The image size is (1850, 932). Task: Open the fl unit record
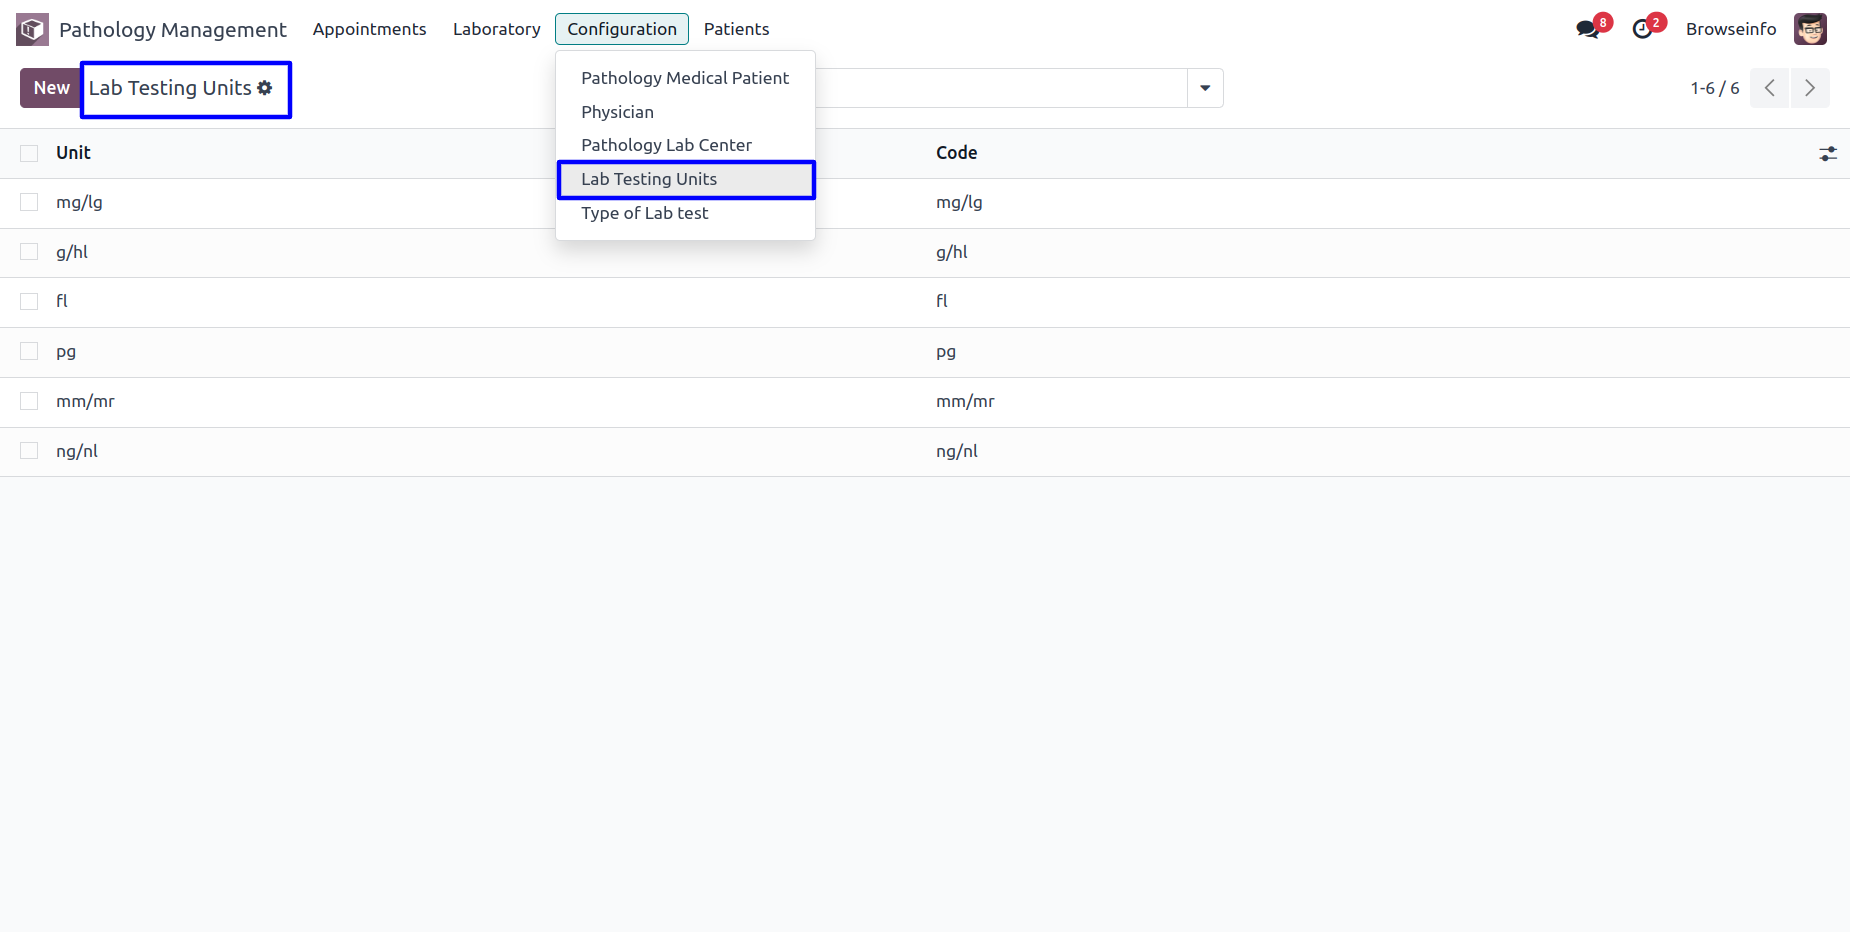62,301
